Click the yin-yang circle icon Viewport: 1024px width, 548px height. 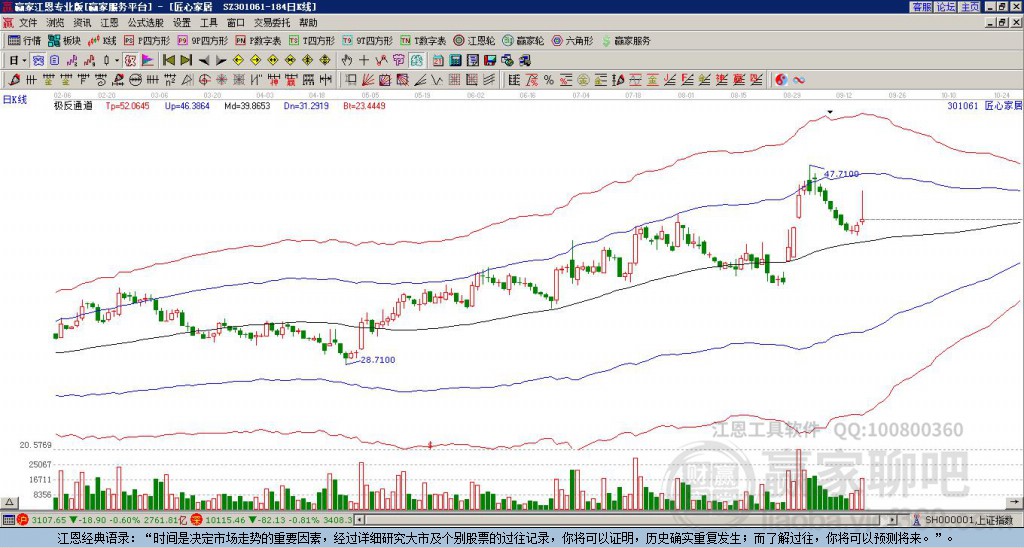coord(781,80)
